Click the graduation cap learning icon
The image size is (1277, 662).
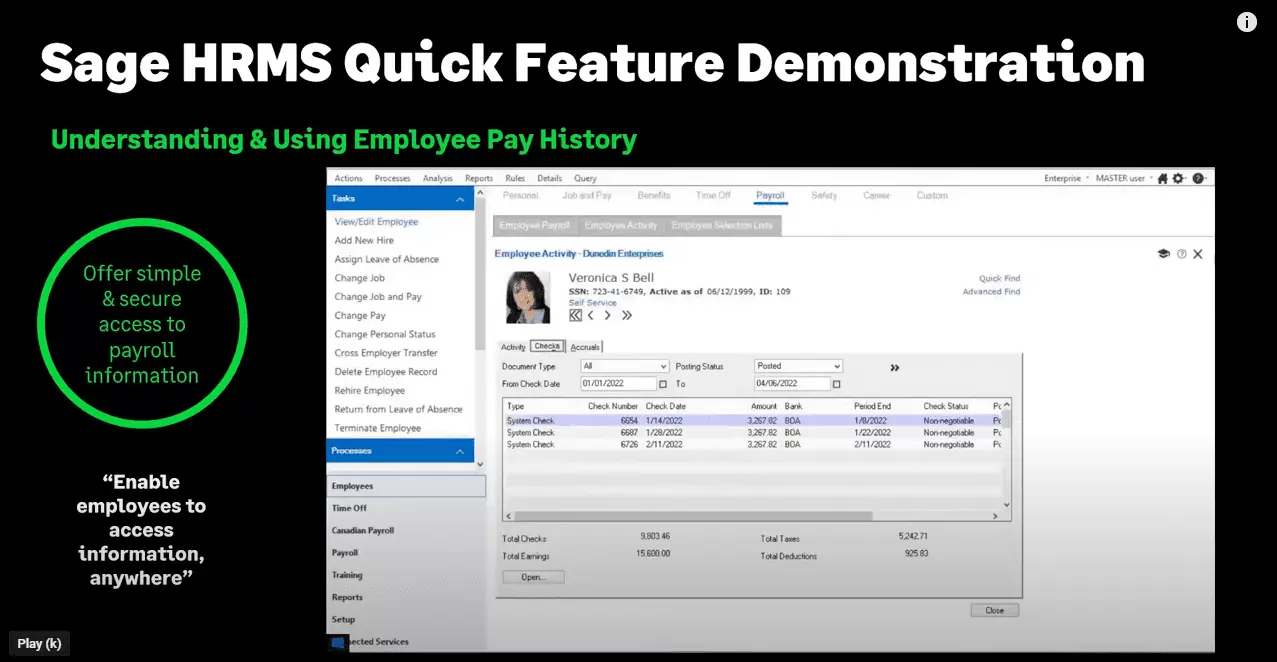(x=1163, y=254)
